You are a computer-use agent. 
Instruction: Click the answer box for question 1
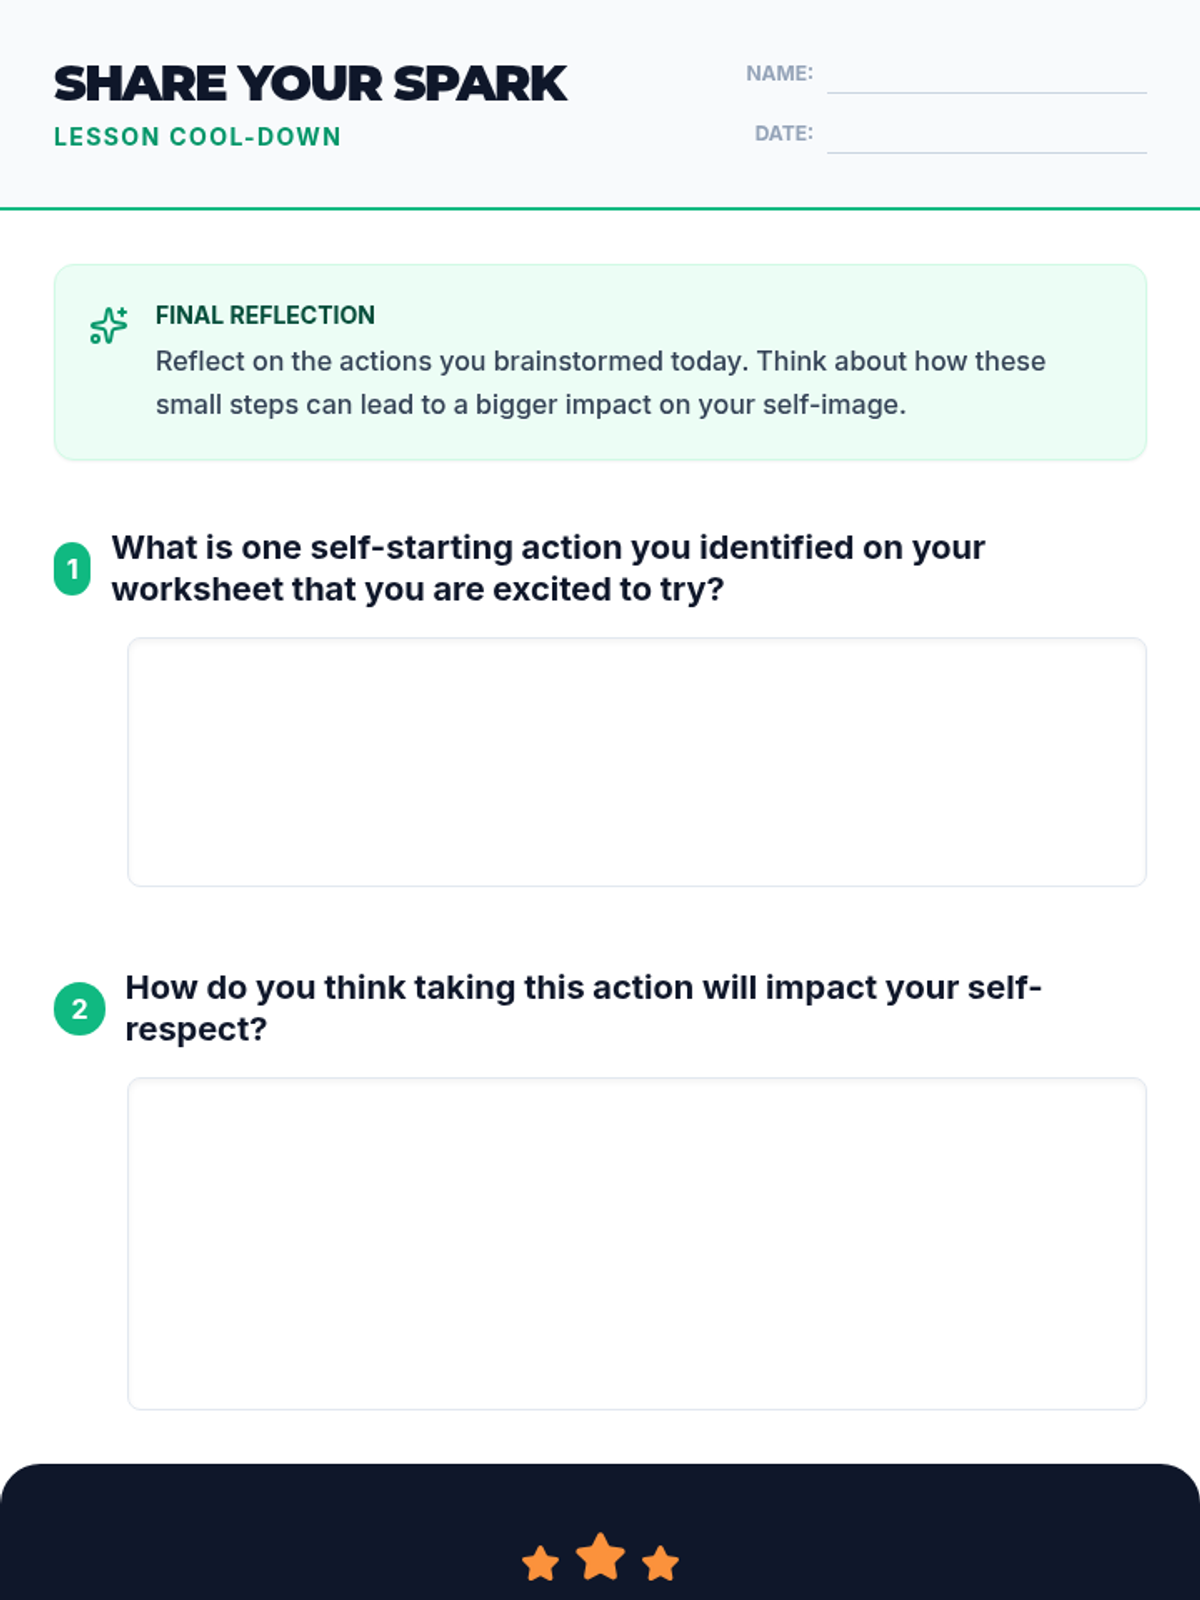637,762
